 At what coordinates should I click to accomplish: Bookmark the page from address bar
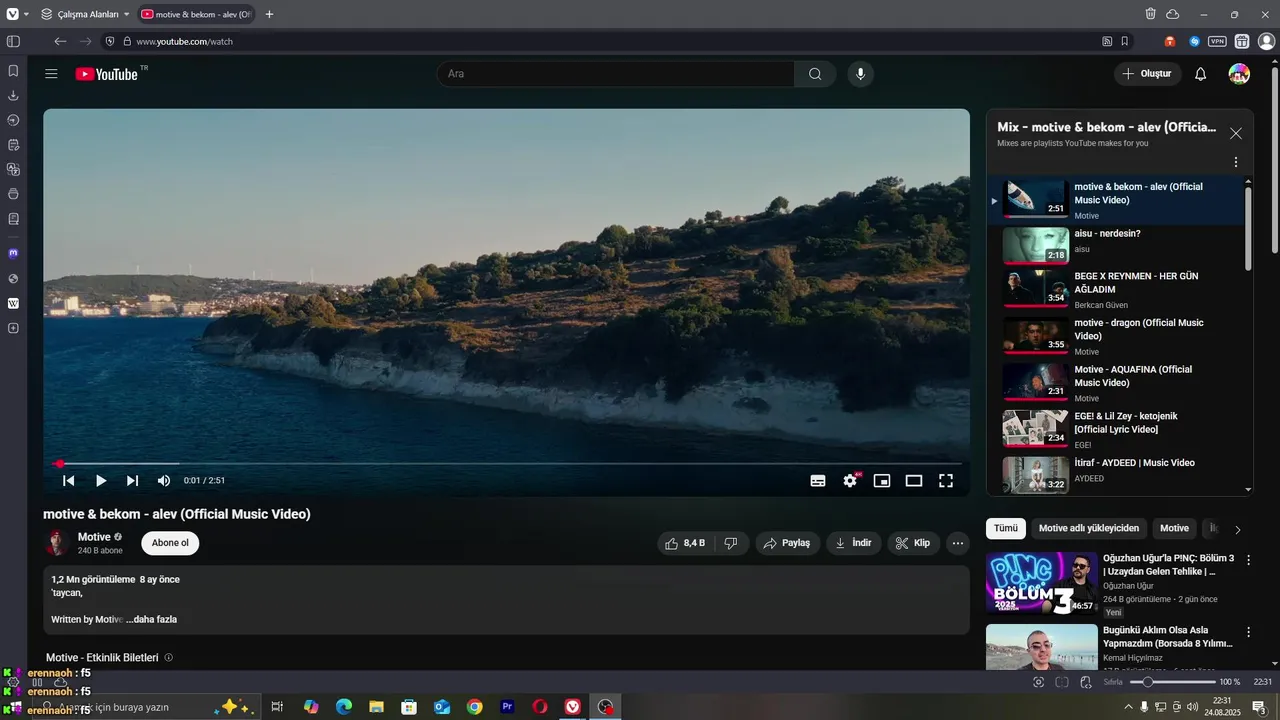coord(1125,41)
